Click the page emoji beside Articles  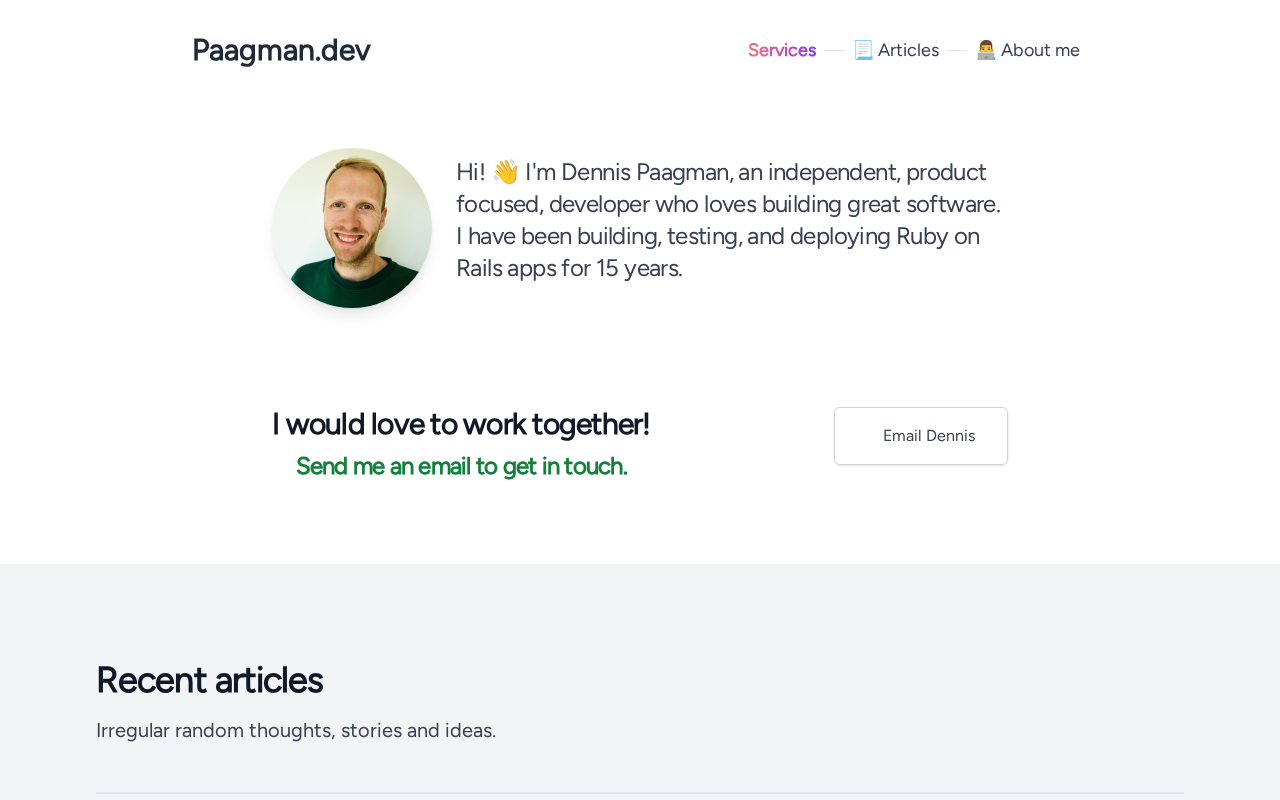click(x=863, y=50)
